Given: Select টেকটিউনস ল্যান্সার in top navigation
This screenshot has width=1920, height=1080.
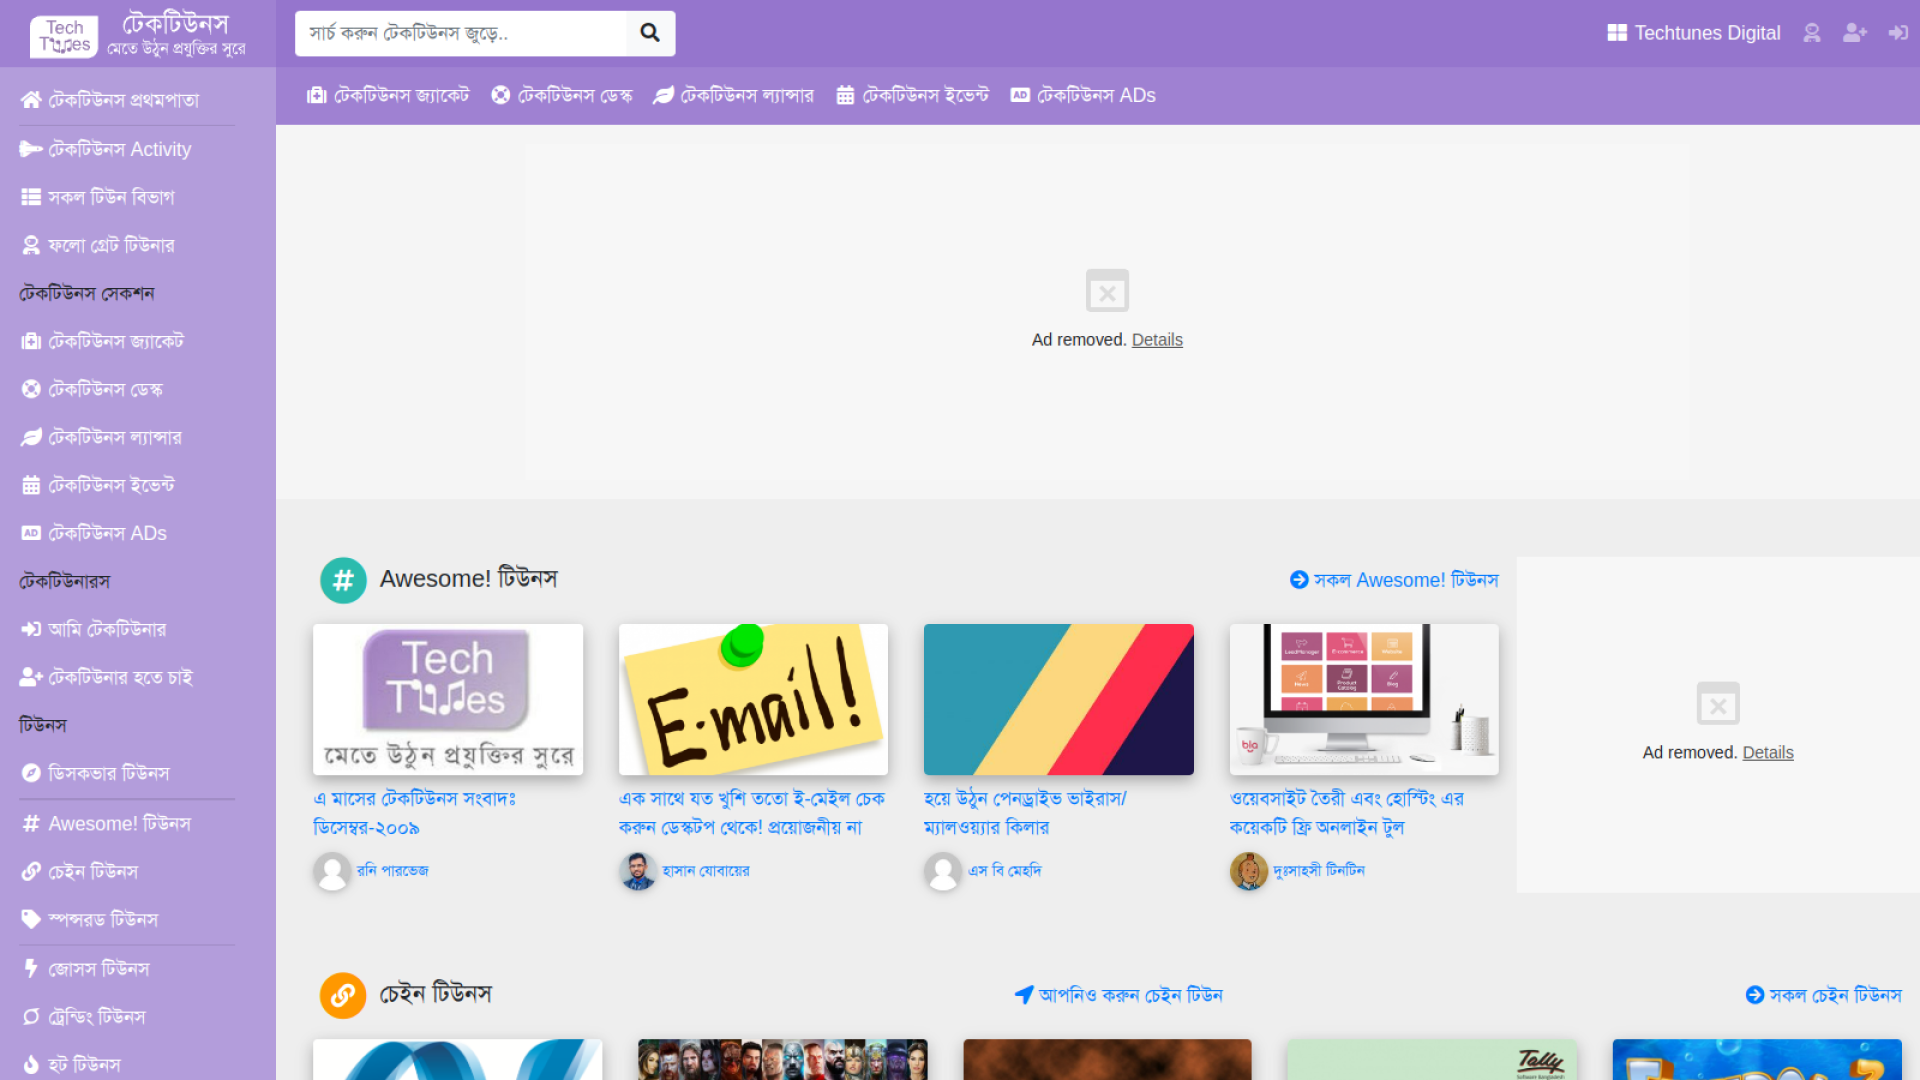Looking at the screenshot, I should click(x=734, y=95).
